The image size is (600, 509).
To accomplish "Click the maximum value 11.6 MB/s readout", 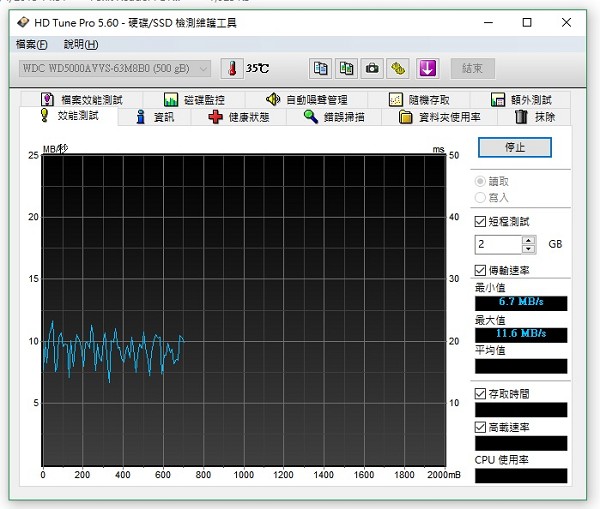I will (521, 334).
